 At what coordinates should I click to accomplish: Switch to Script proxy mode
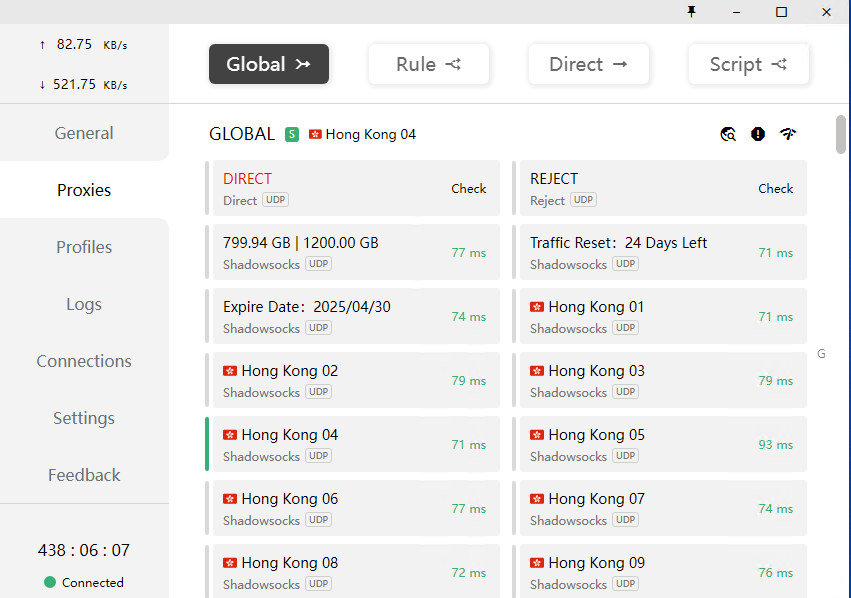[748, 64]
